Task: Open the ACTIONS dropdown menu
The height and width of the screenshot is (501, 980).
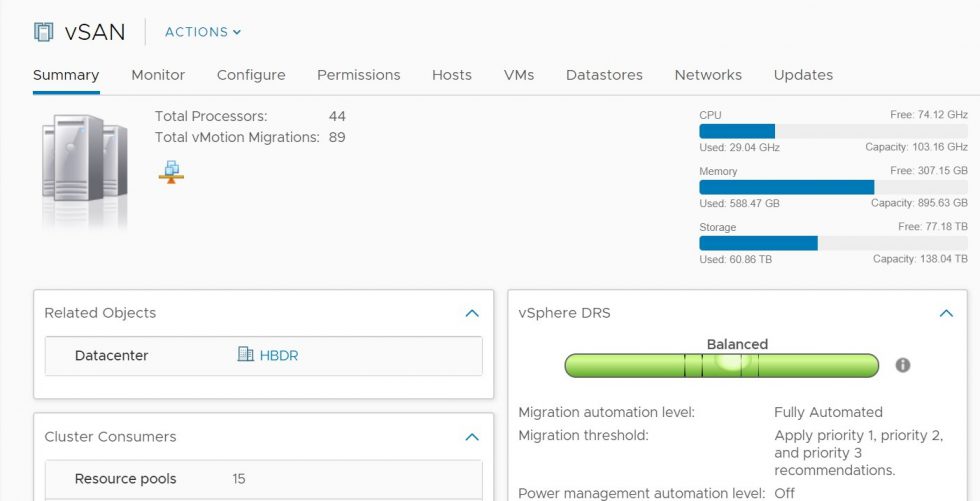Action: coord(202,32)
